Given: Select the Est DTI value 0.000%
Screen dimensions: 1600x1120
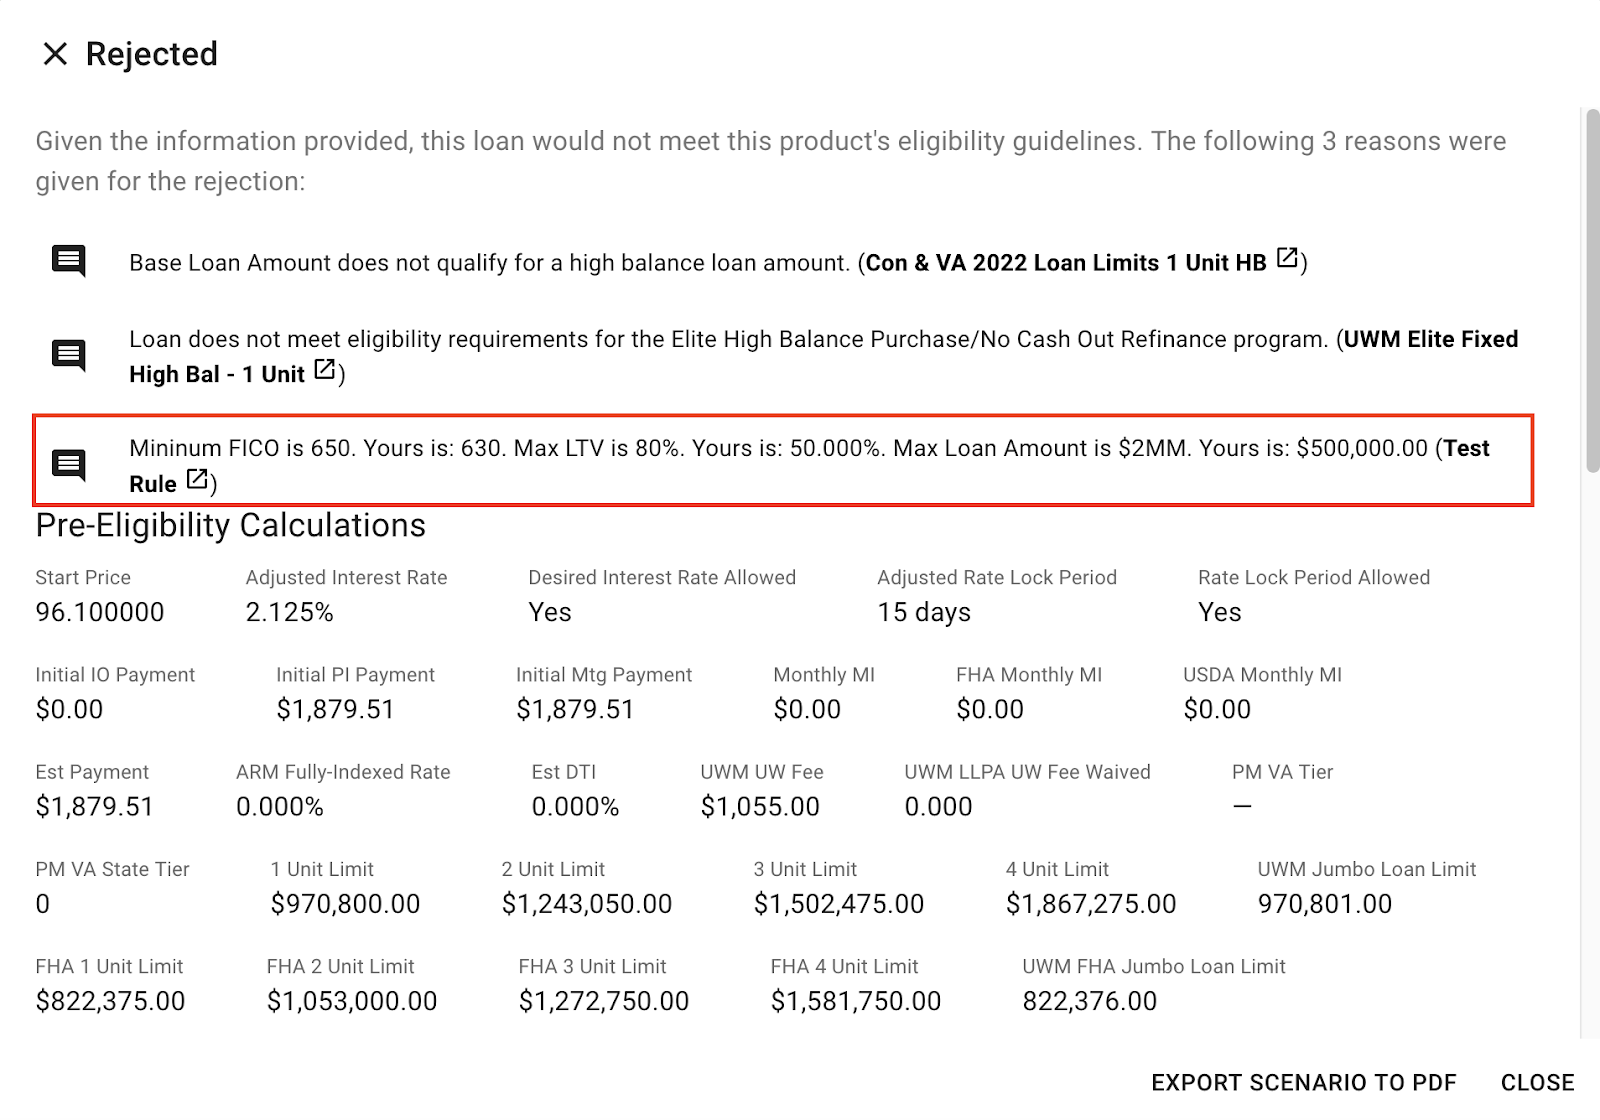Looking at the screenshot, I should pyautogui.click(x=575, y=806).
